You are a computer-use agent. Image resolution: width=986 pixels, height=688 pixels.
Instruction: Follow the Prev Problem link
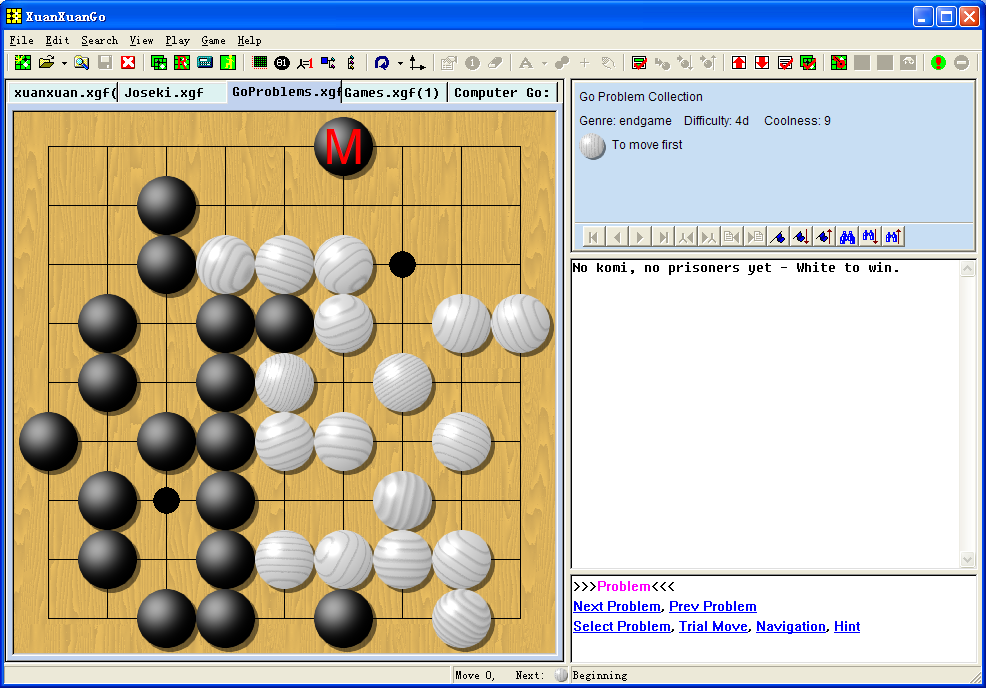pyautogui.click(x=712, y=606)
